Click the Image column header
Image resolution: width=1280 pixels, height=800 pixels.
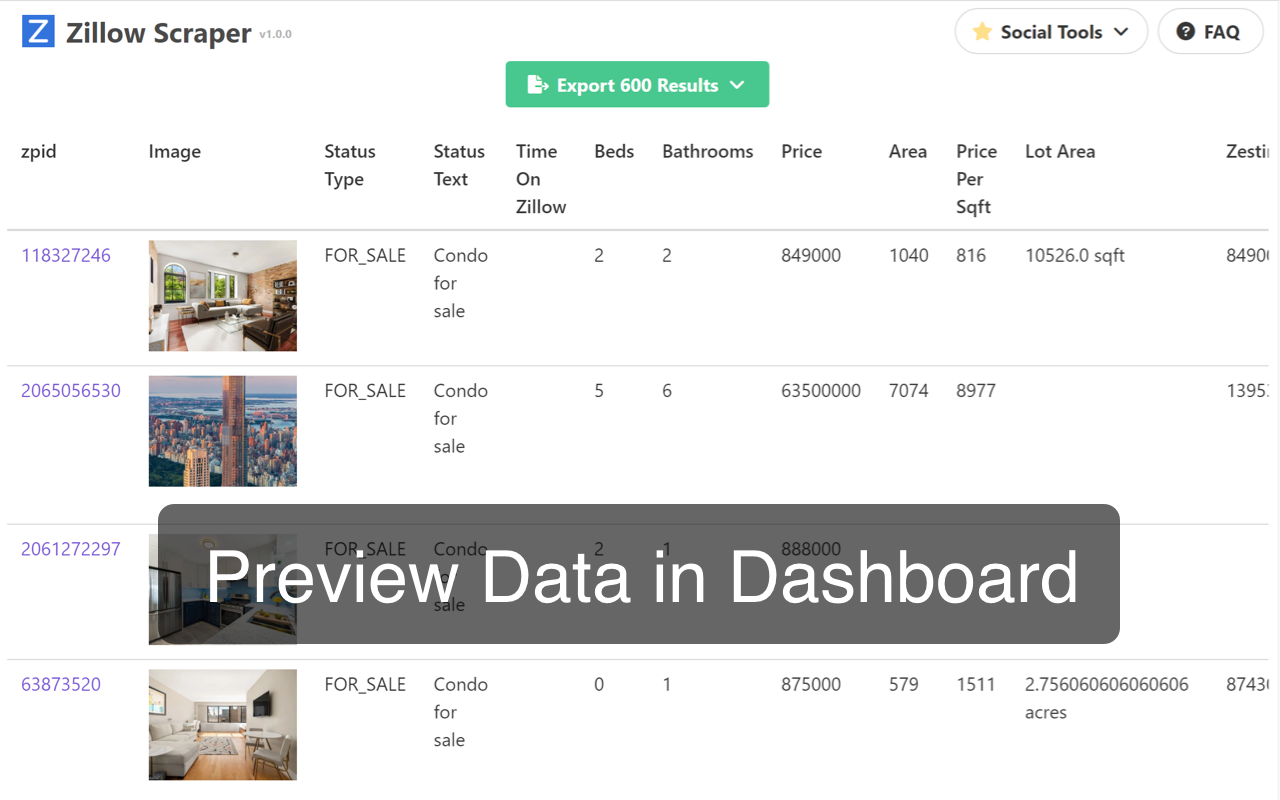(175, 151)
